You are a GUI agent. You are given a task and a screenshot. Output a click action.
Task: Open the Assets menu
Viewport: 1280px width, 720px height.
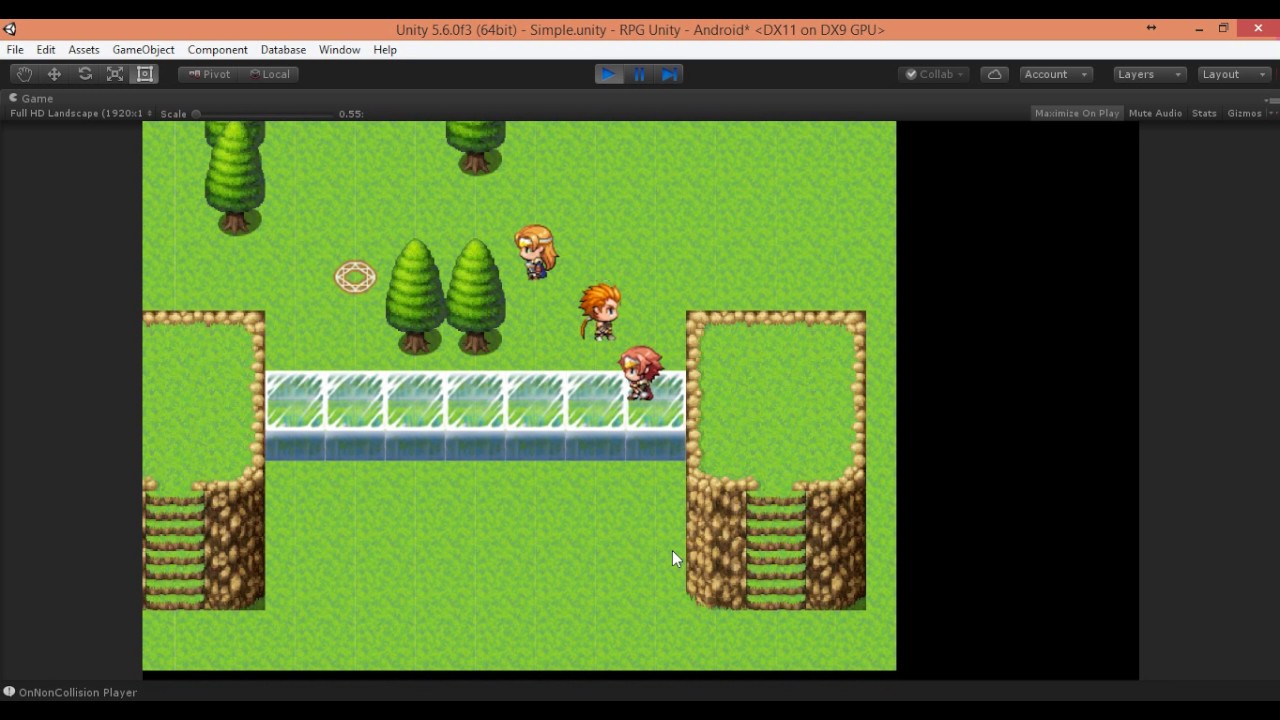point(84,50)
